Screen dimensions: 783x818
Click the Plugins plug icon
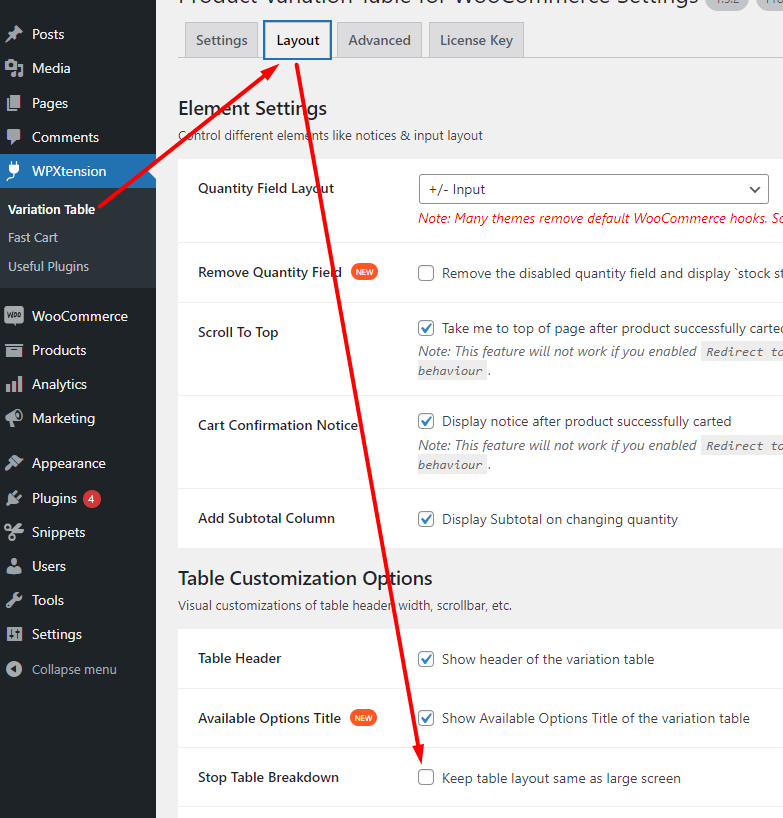(14, 498)
